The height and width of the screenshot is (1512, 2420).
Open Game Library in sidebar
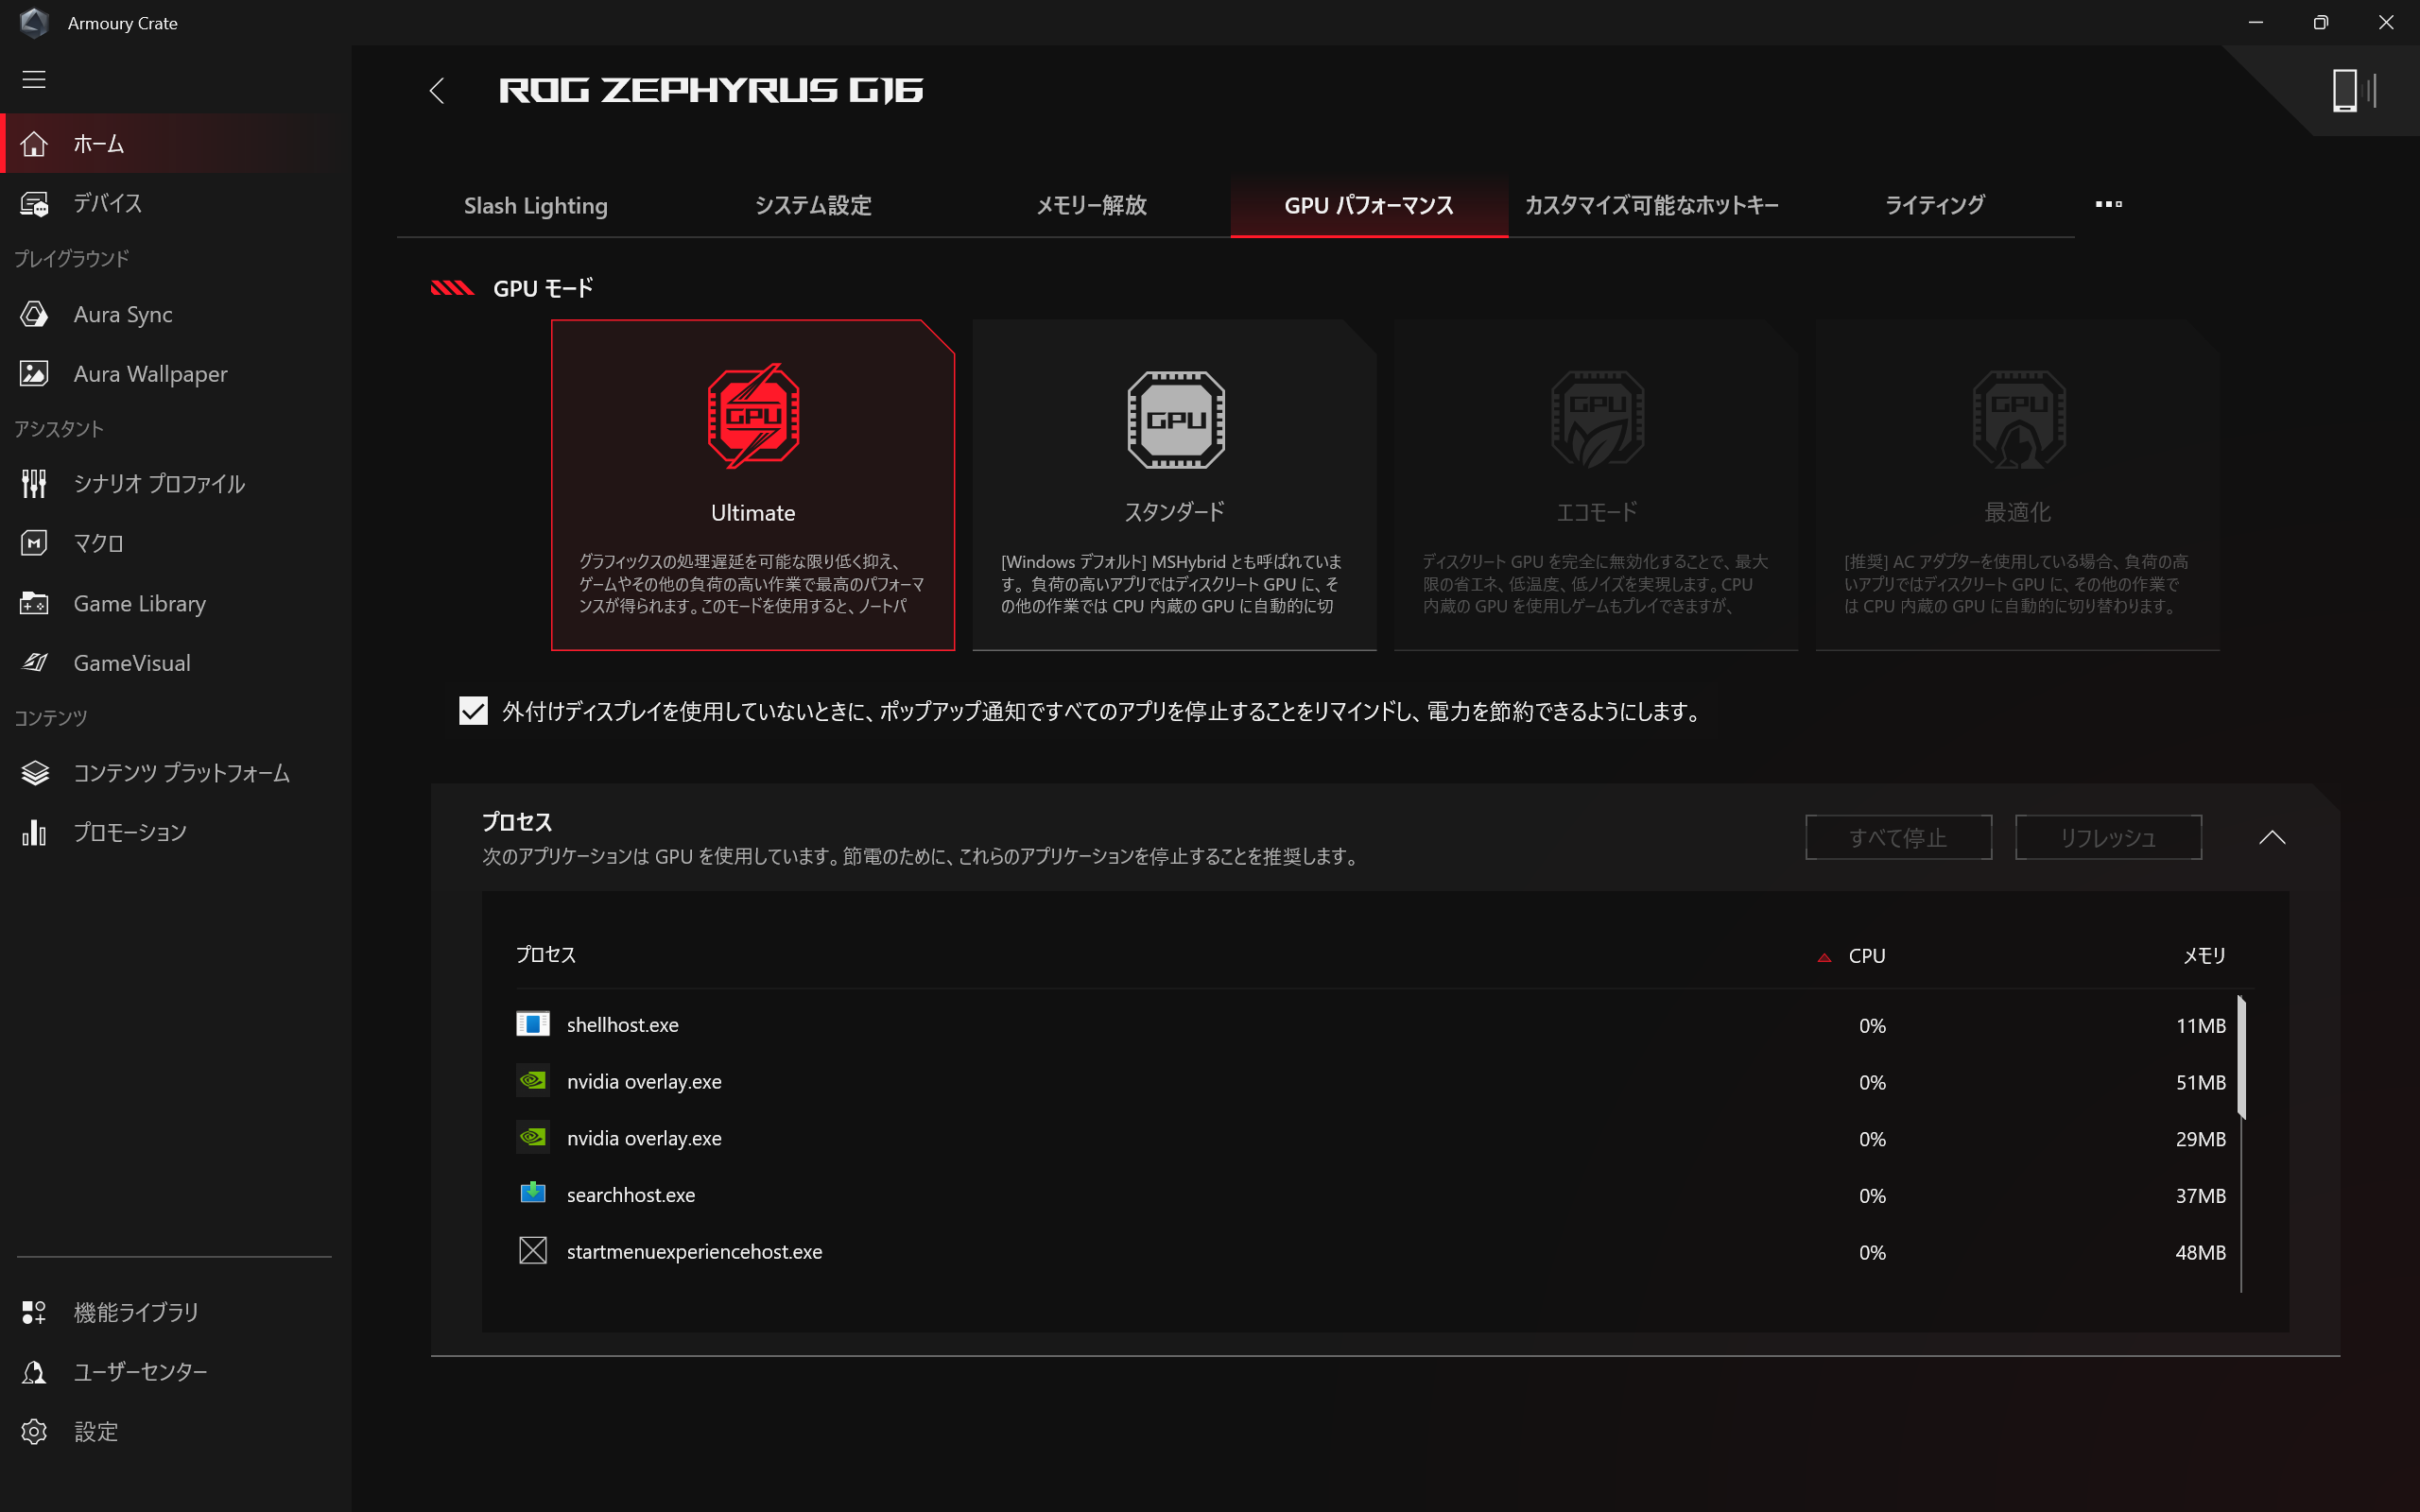click(139, 603)
